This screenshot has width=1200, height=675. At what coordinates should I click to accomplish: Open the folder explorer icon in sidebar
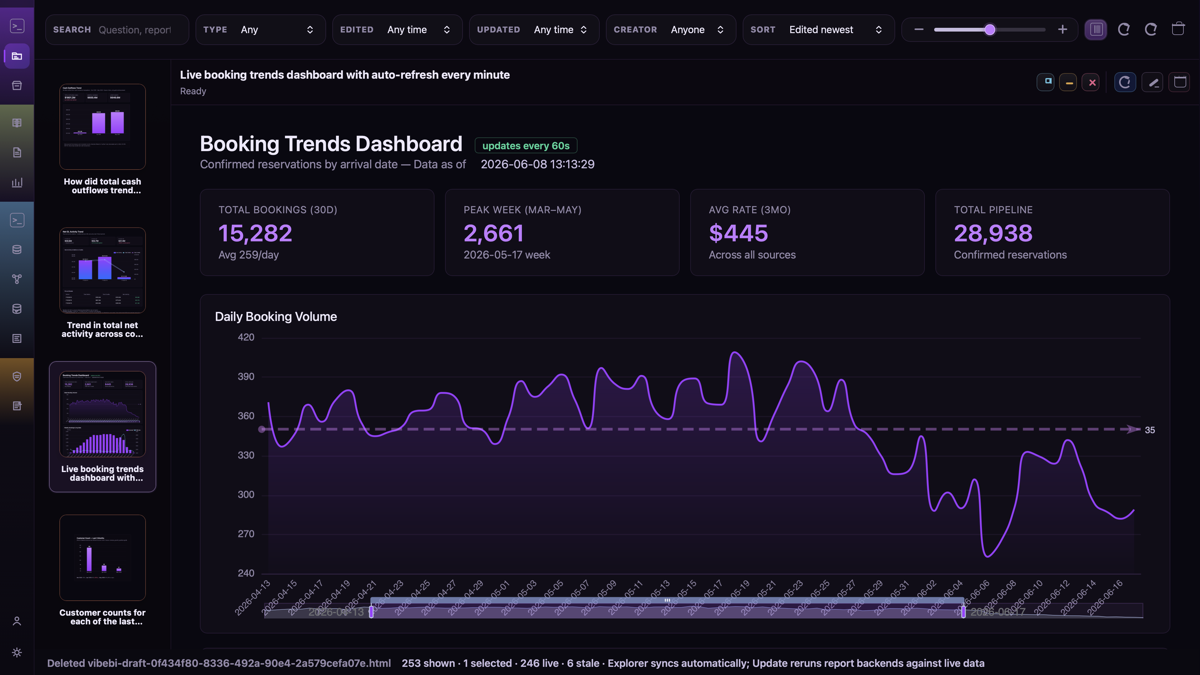click(x=17, y=56)
